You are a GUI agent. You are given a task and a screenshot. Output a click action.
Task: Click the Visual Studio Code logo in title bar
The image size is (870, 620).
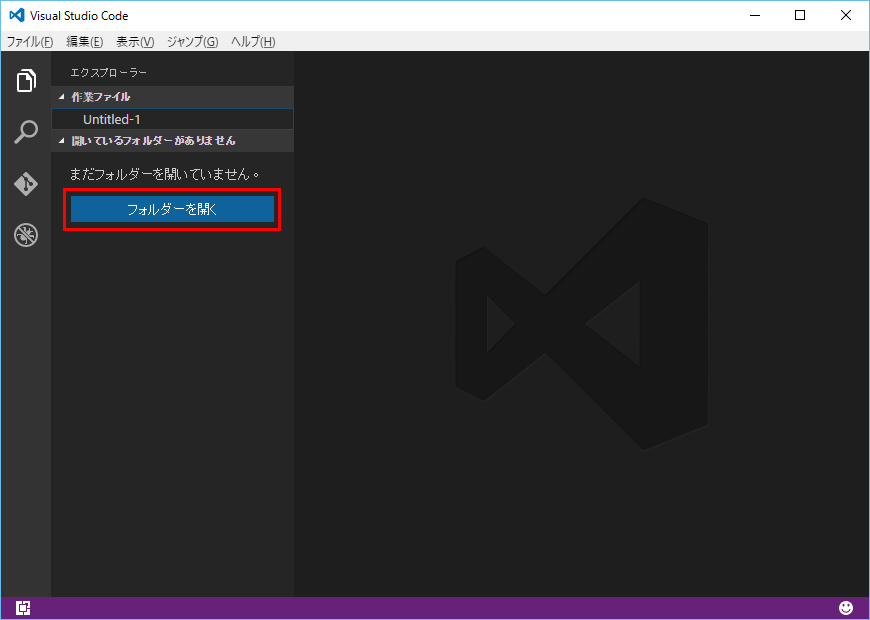(x=16, y=16)
